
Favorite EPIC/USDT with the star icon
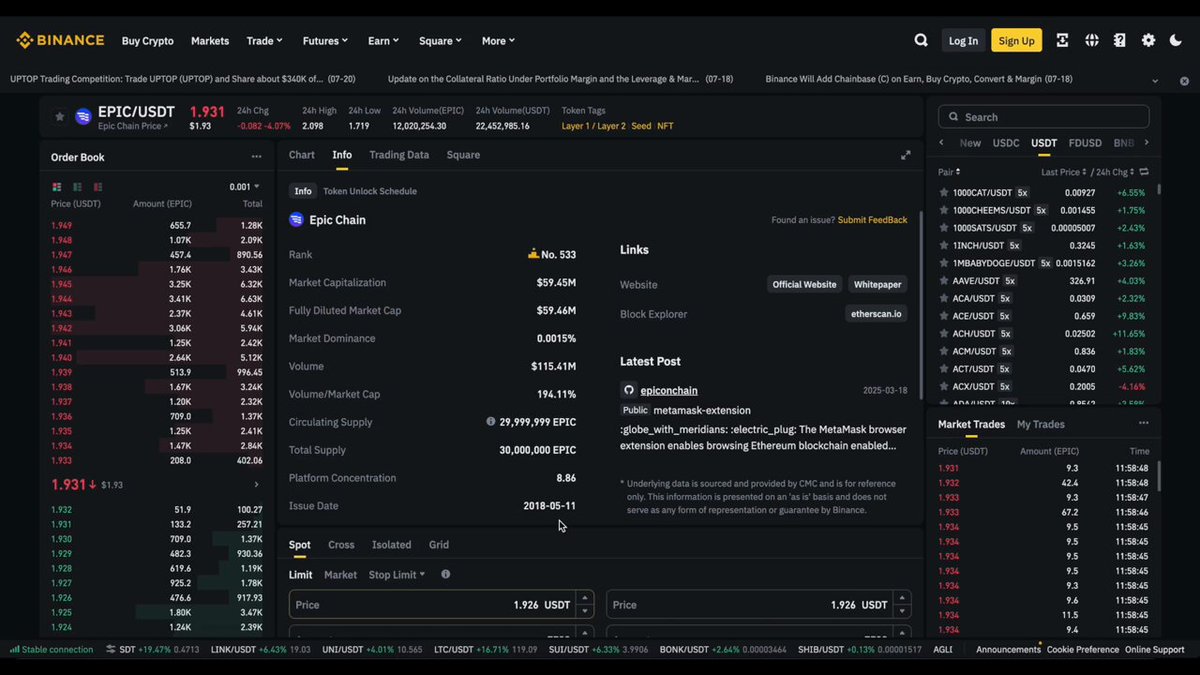coord(59,117)
